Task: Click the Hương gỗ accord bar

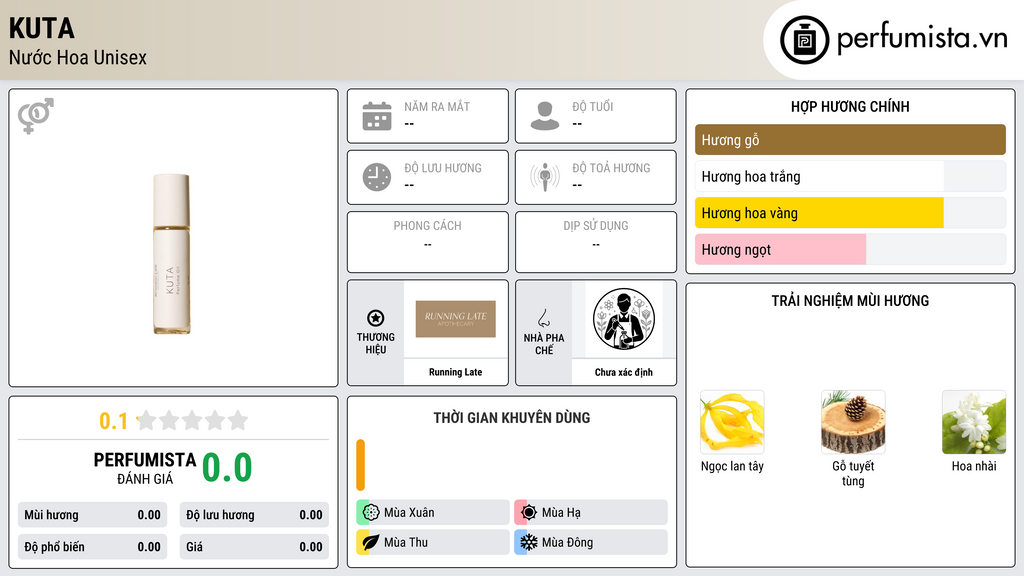Action: coord(850,140)
